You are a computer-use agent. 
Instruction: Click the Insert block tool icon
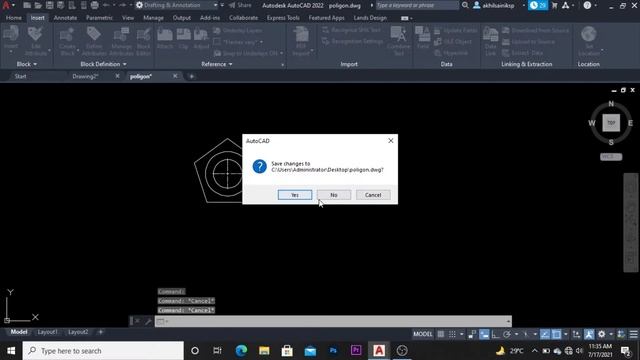pos(11,34)
